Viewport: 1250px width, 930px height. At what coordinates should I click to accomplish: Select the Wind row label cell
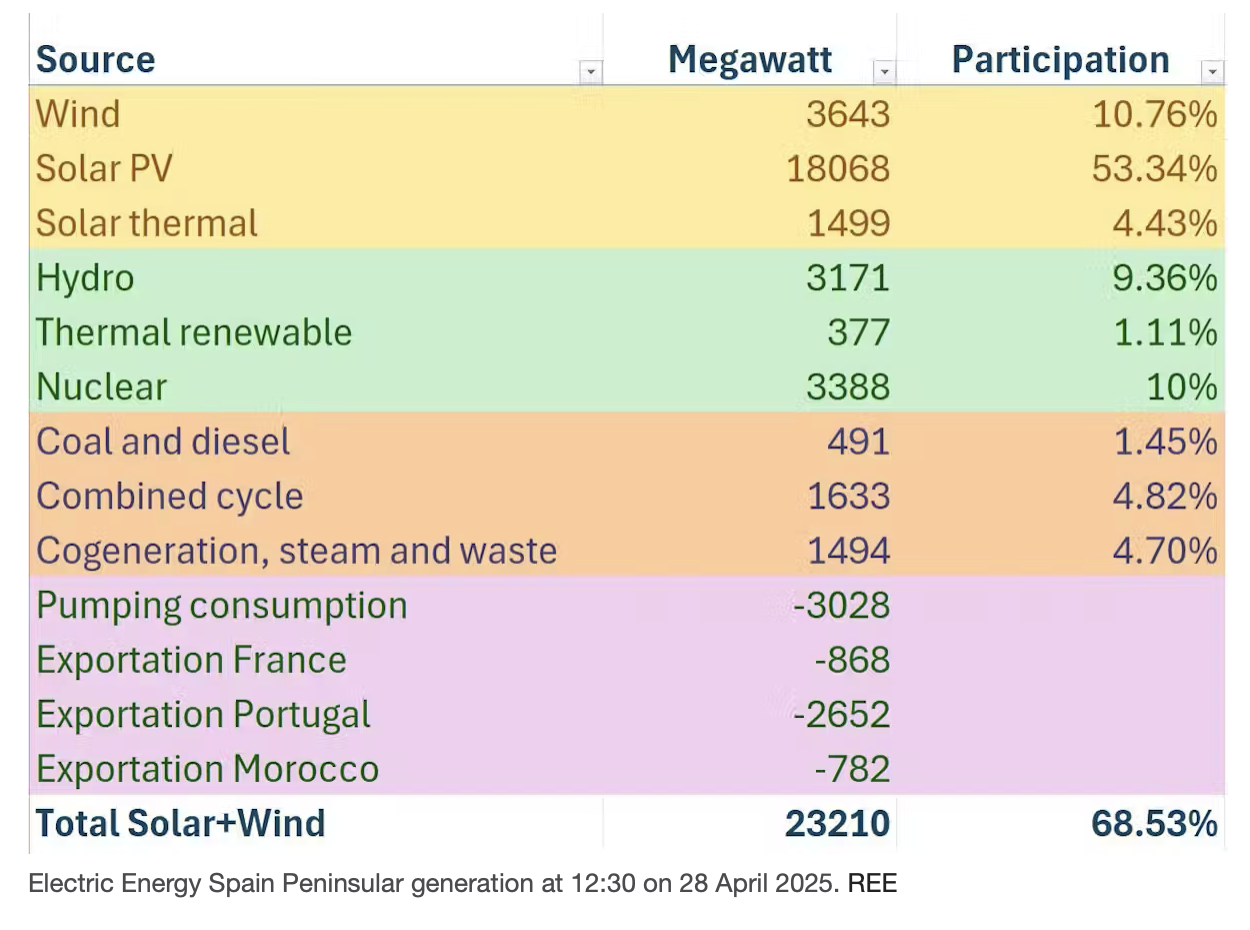pos(78,113)
